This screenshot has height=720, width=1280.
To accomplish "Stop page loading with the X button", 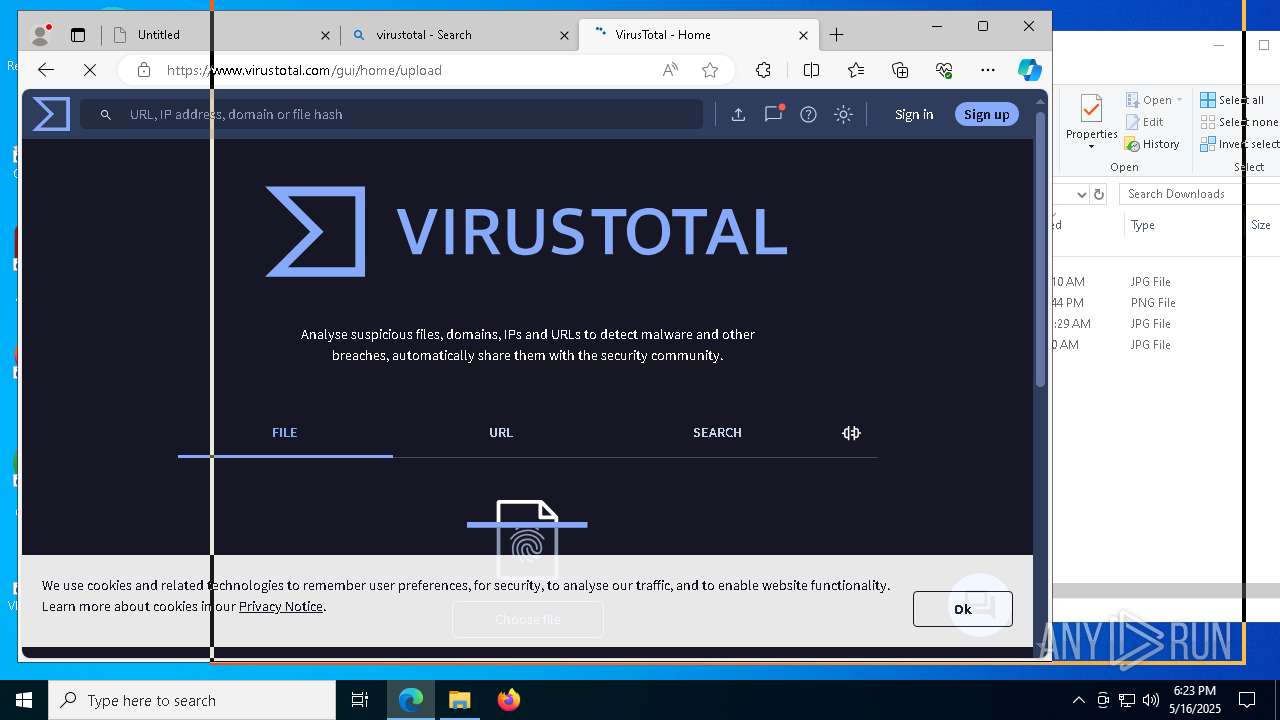I will coord(89,70).
